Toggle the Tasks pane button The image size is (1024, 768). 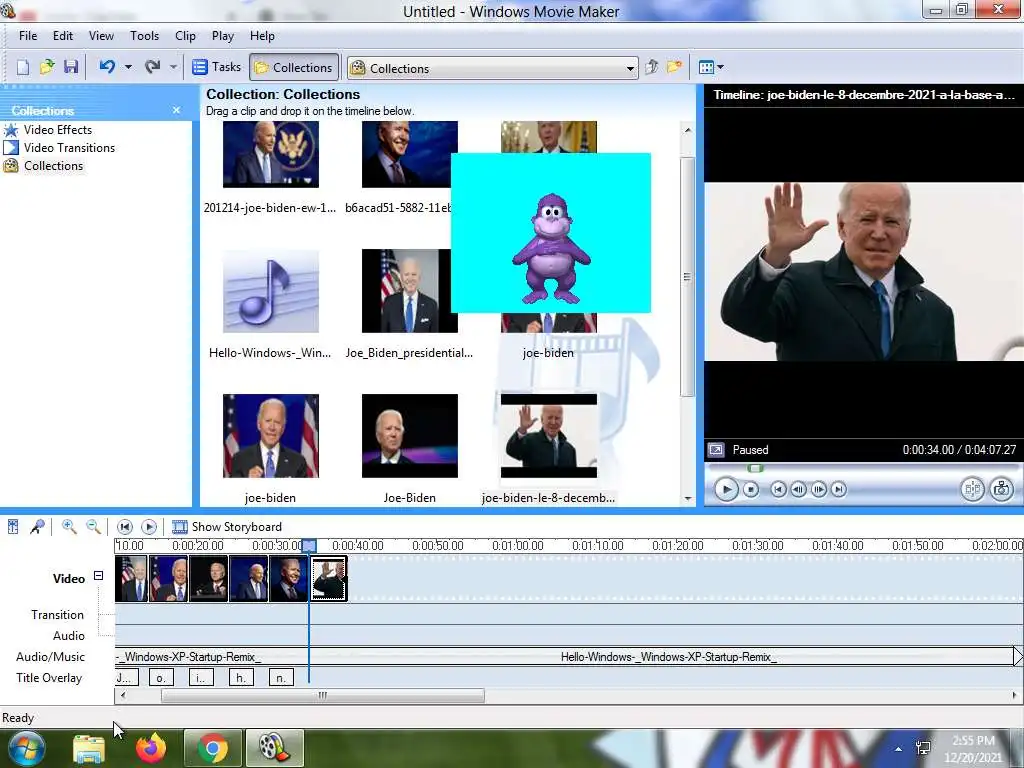point(216,67)
